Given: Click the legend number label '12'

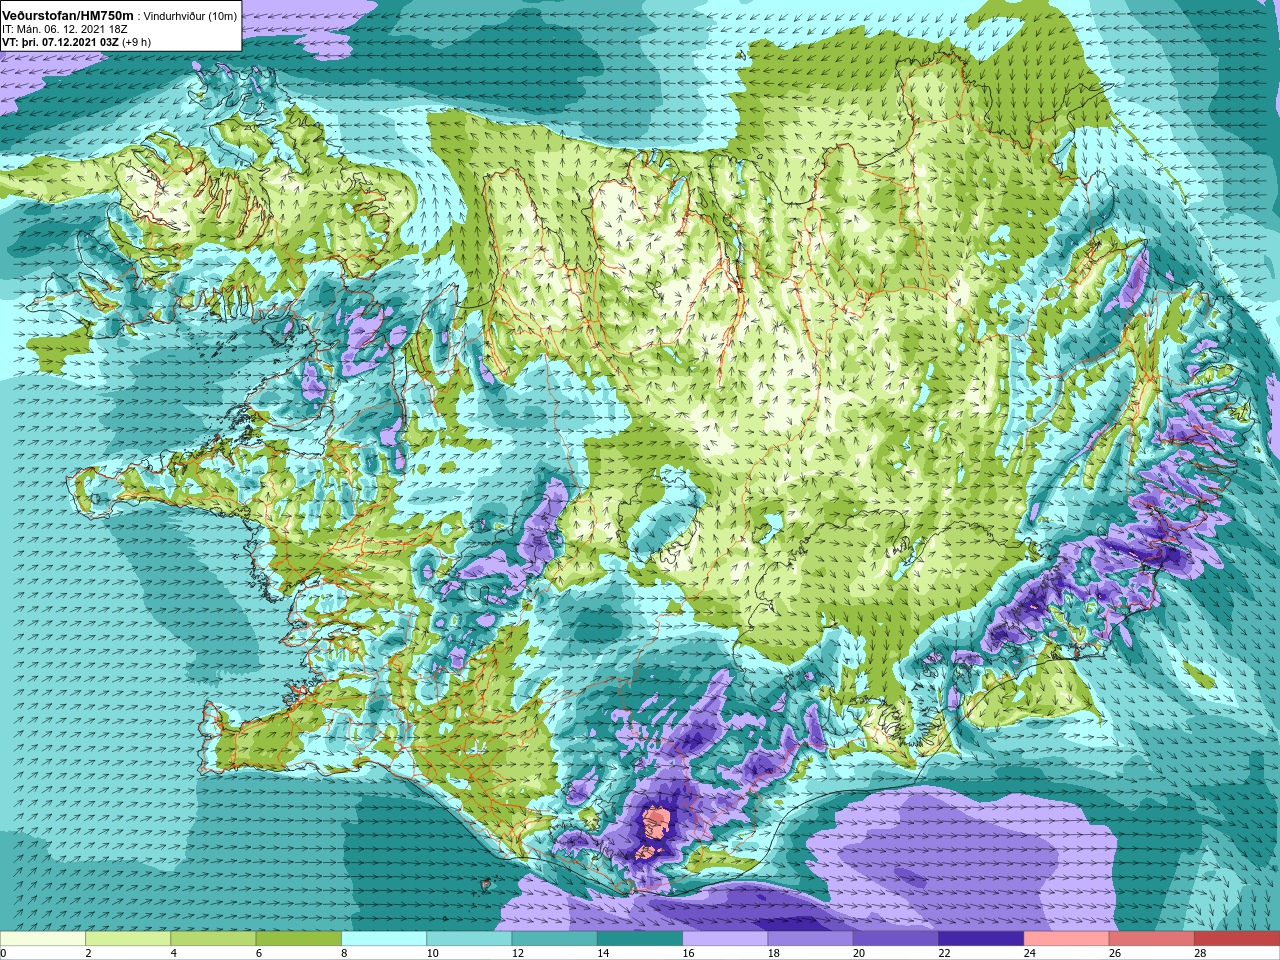Looking at the screenshot, I should [x=518, y=954].
